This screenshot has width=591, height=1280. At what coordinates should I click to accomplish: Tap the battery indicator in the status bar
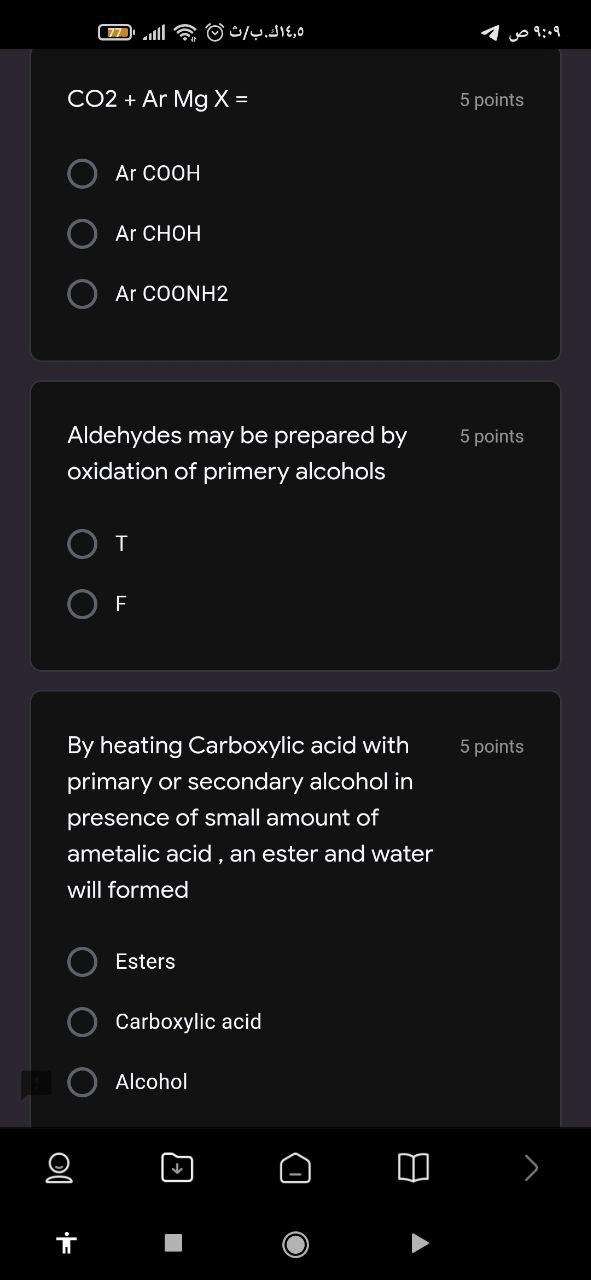click(x=119, y=30)
